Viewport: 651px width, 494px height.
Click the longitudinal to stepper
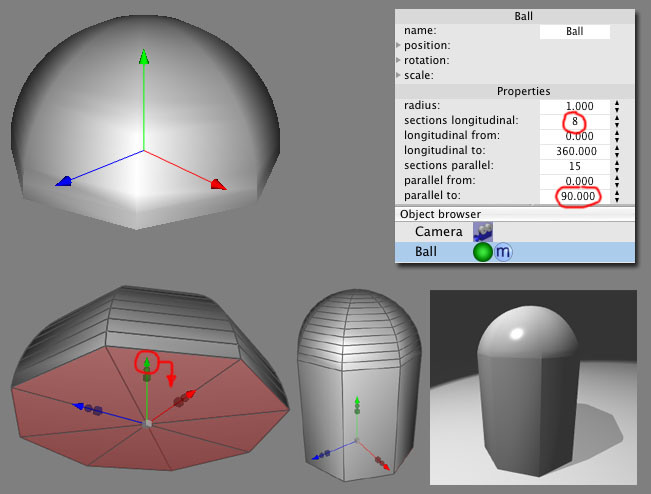[617, 151]
